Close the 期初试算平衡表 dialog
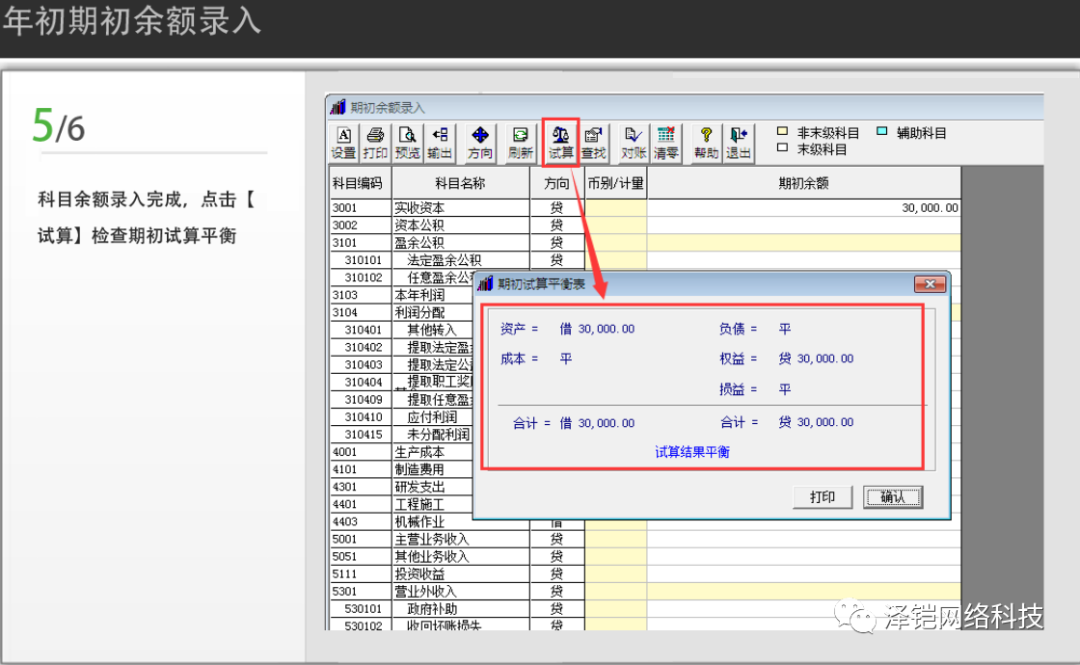 pos(930,284)
